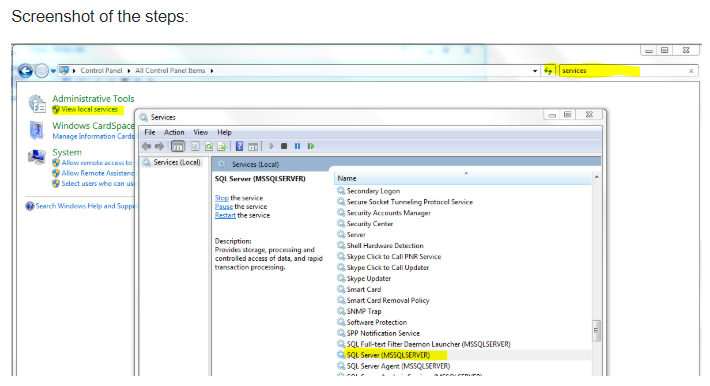Open the Help menu in Services
The image size is (710, 386).
coord(224,132)
